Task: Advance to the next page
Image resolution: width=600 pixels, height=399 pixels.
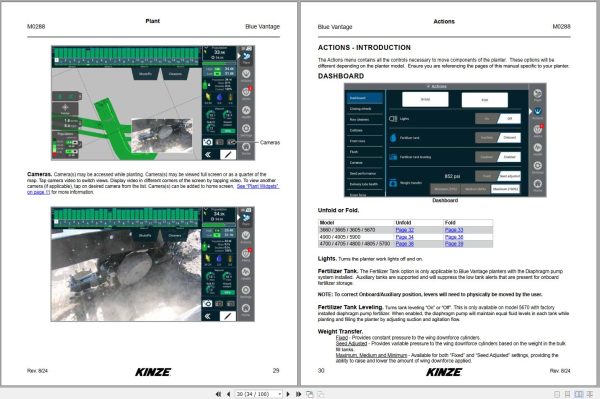Action: pyautogui.click(x=288, y=394)
